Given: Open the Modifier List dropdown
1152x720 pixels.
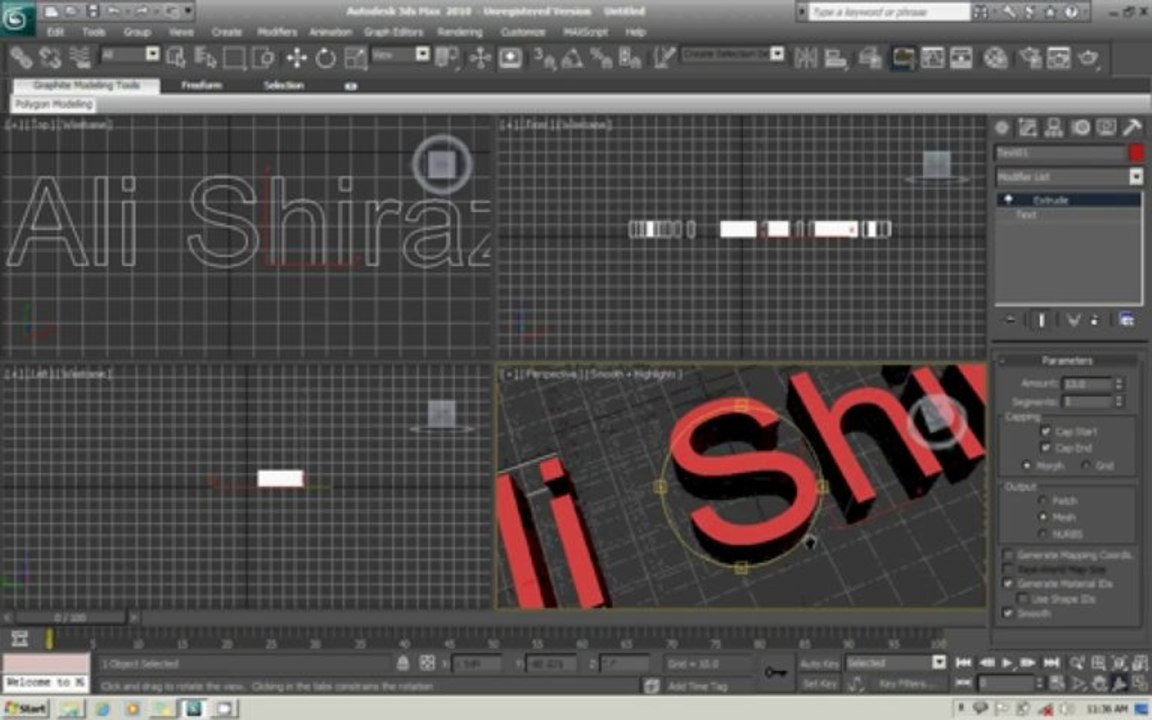Looking at the screenshot, I should coord(1069,176).
